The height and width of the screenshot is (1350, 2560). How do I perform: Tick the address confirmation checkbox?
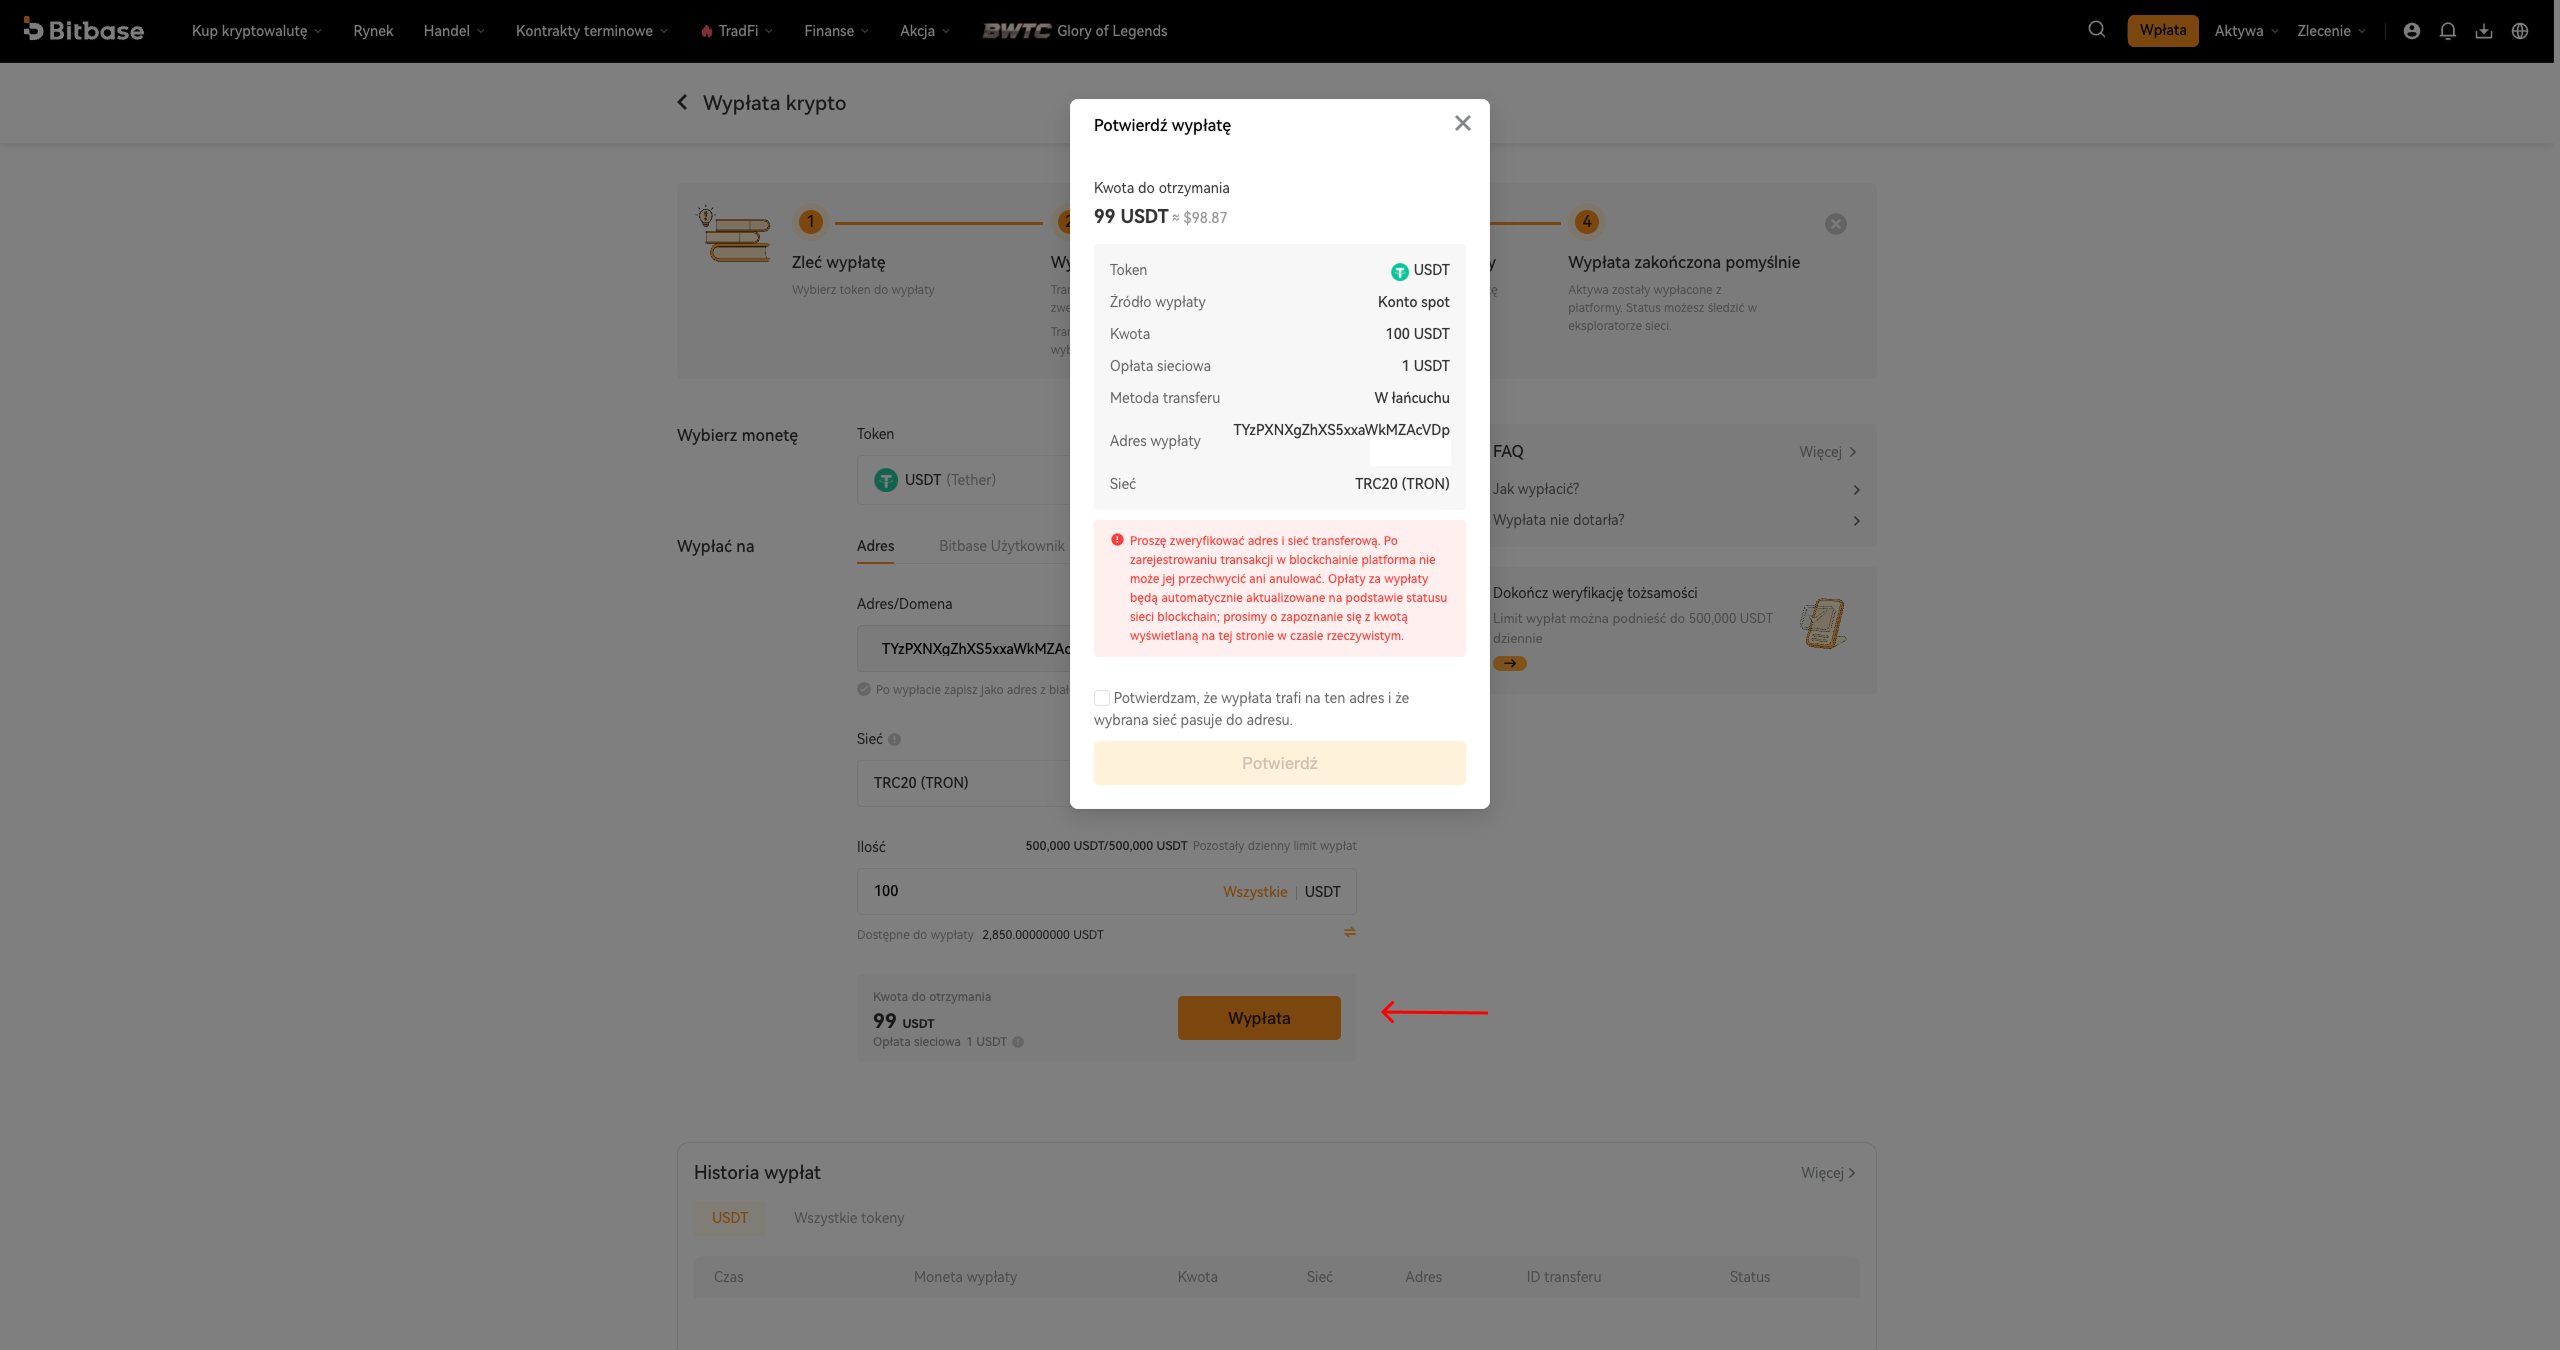coord(1102,698)
